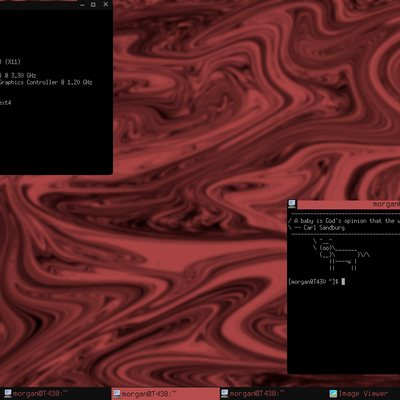Image resolution: width=400 pixels, height=400 pixels.
Task: Click the "3.30 GHz" text
Action: click(23, 75)
